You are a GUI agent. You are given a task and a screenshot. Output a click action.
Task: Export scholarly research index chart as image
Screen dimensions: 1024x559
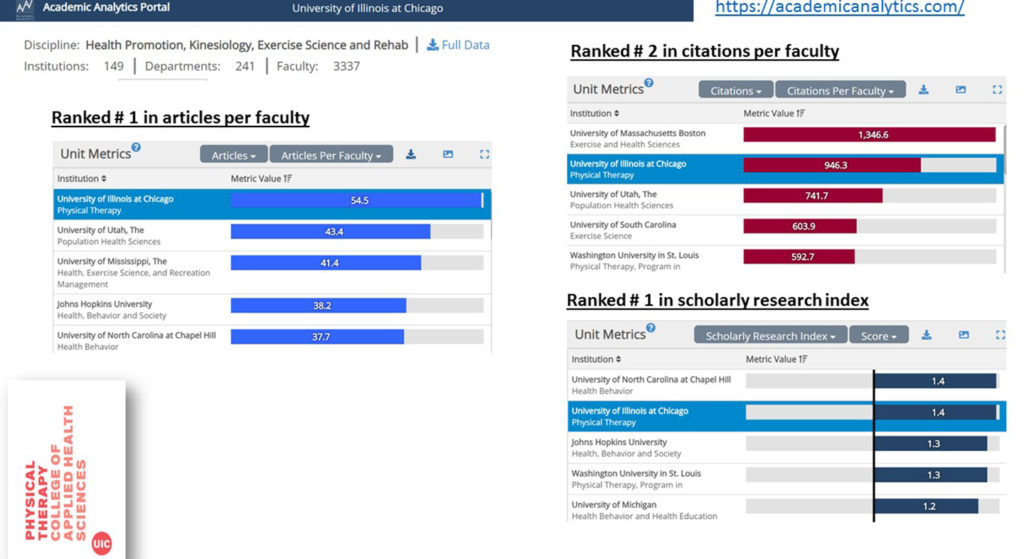pos(963,335)
